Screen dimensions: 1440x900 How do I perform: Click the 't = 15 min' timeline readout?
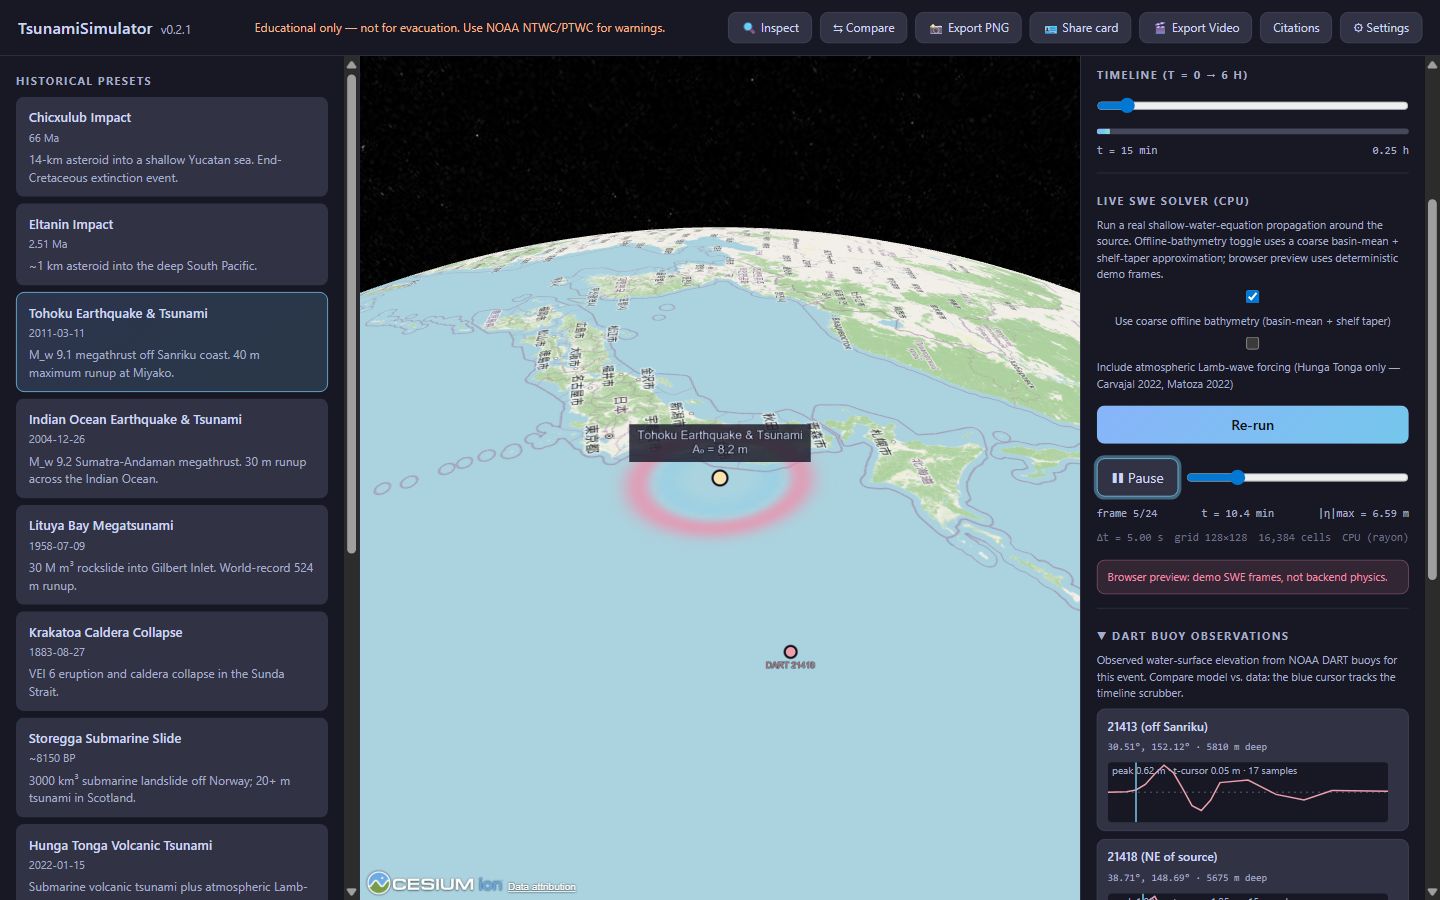[1127, 150]
